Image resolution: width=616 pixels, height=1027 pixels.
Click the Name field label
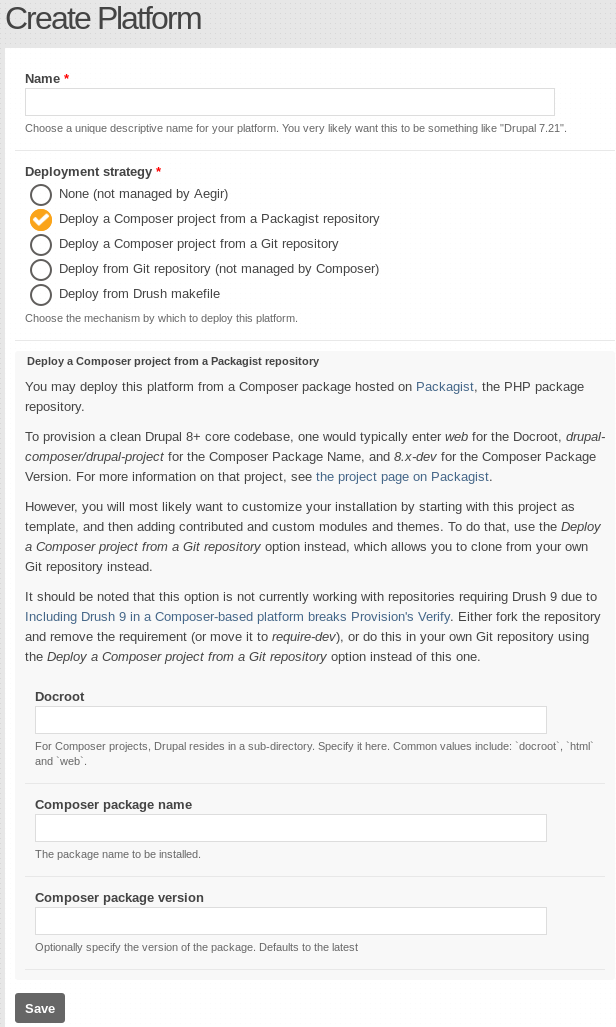43,79
